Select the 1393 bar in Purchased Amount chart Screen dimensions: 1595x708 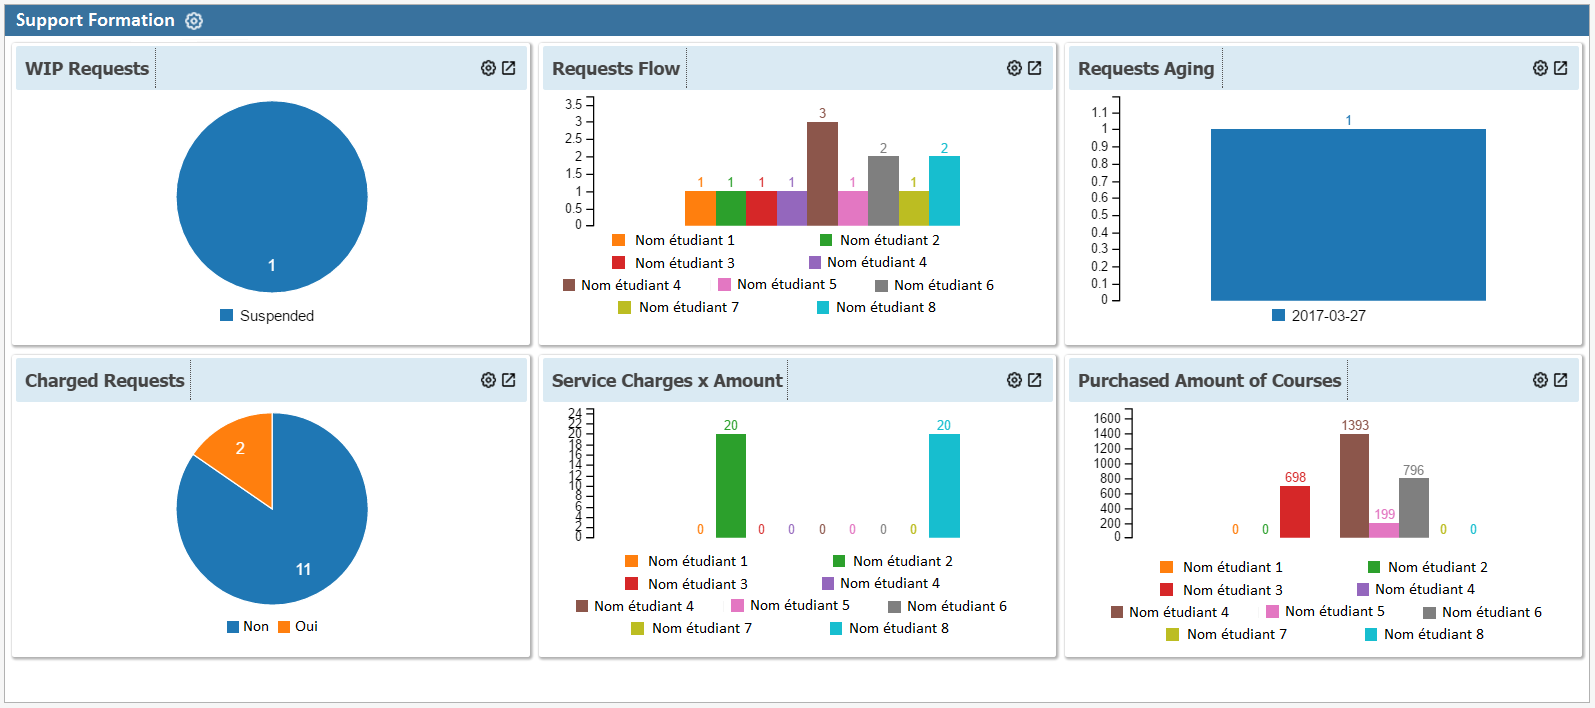pyautogui.click(x=1354, y=486)
